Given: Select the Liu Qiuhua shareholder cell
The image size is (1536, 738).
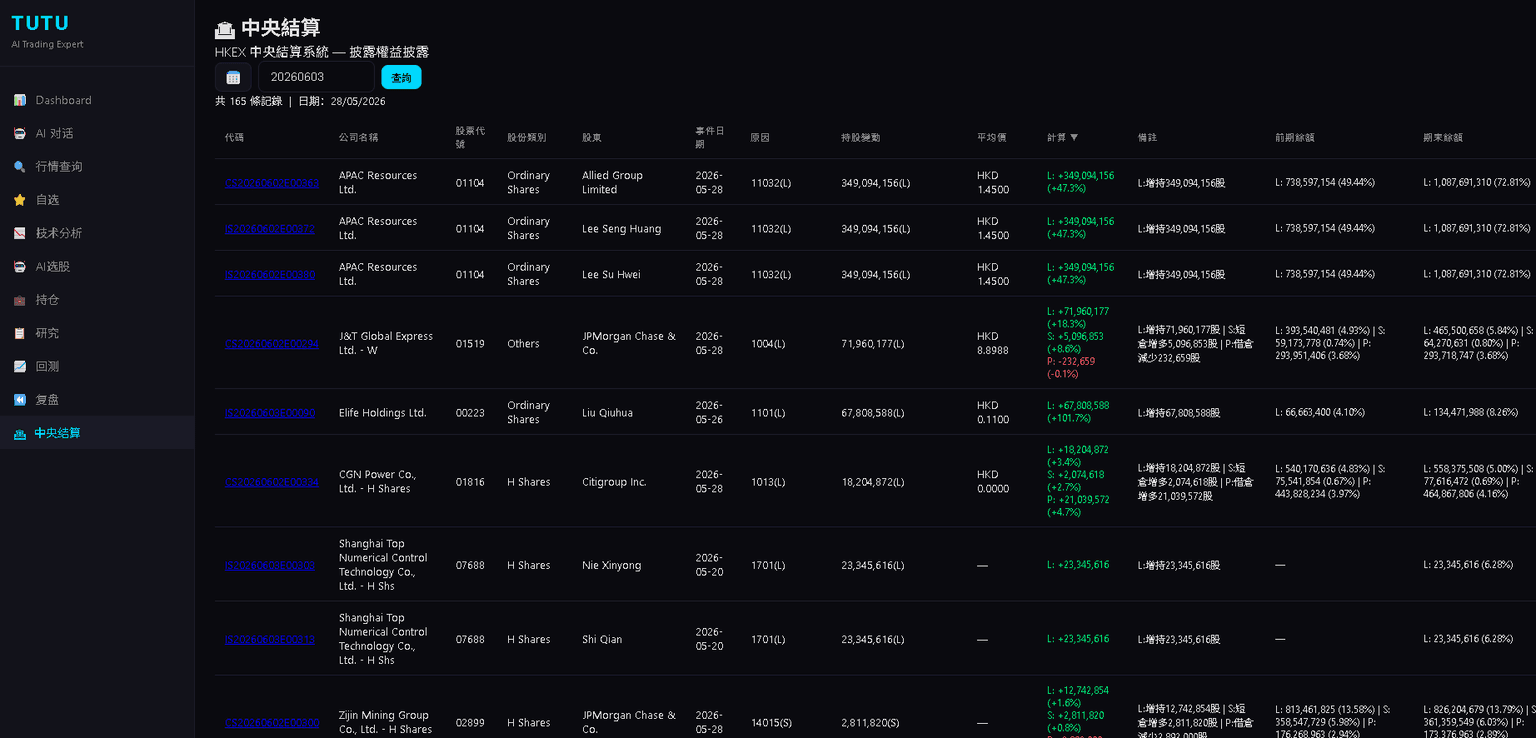Looking at the screenshot, I should tap(607, 413).
